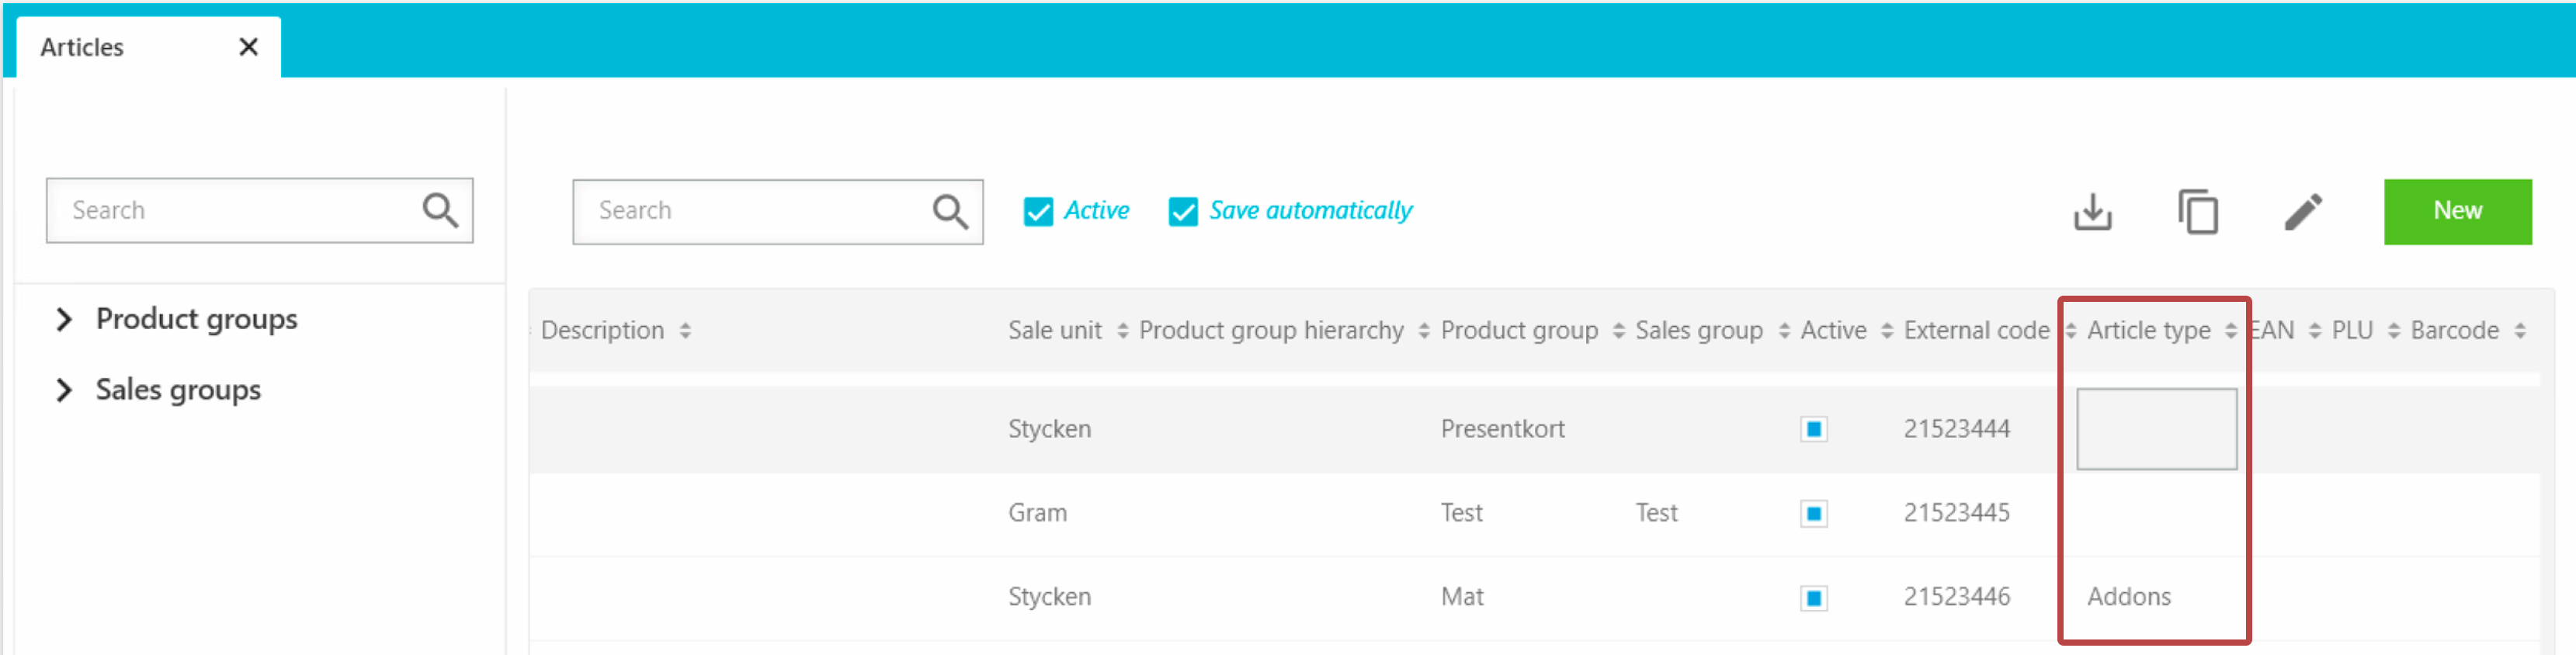Image resolution: width=2576 pixels, height=655 pixels.
Task: Click the green New button
Action: click(x=2456, y=212)
